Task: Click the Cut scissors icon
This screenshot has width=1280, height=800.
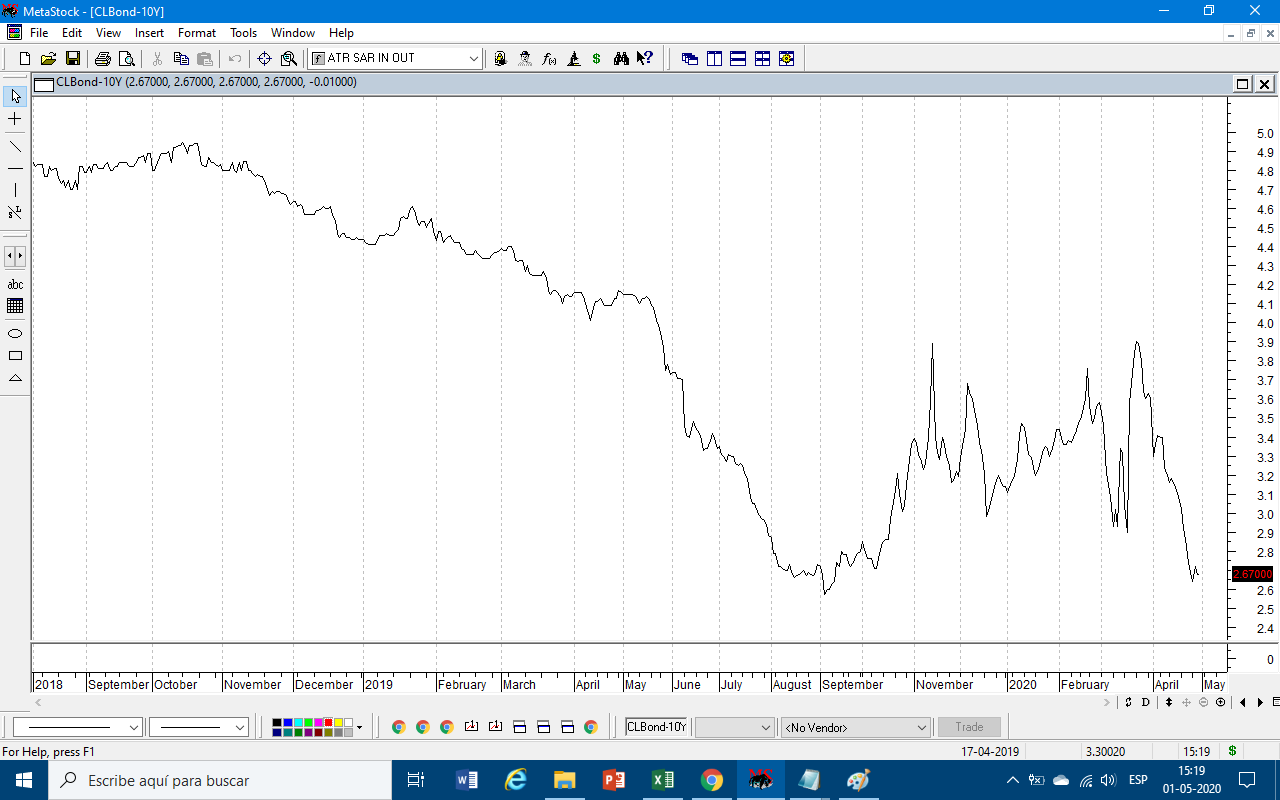Action: click(157, 59)
